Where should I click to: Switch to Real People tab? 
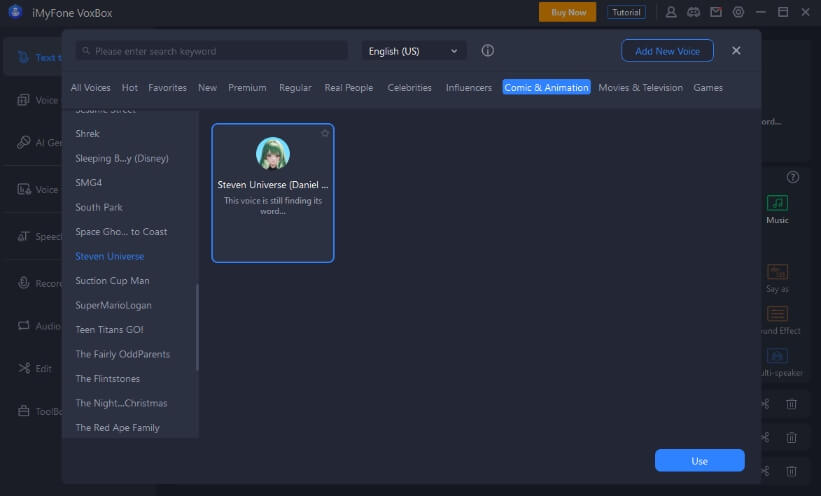pyautogui.click(x=349, y=87)
